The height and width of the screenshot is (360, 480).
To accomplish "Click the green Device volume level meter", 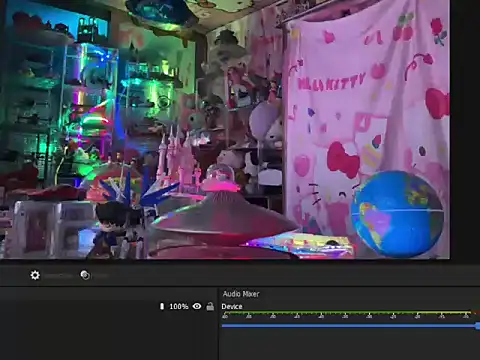I will pyautogui.click(x=347, y=313).
